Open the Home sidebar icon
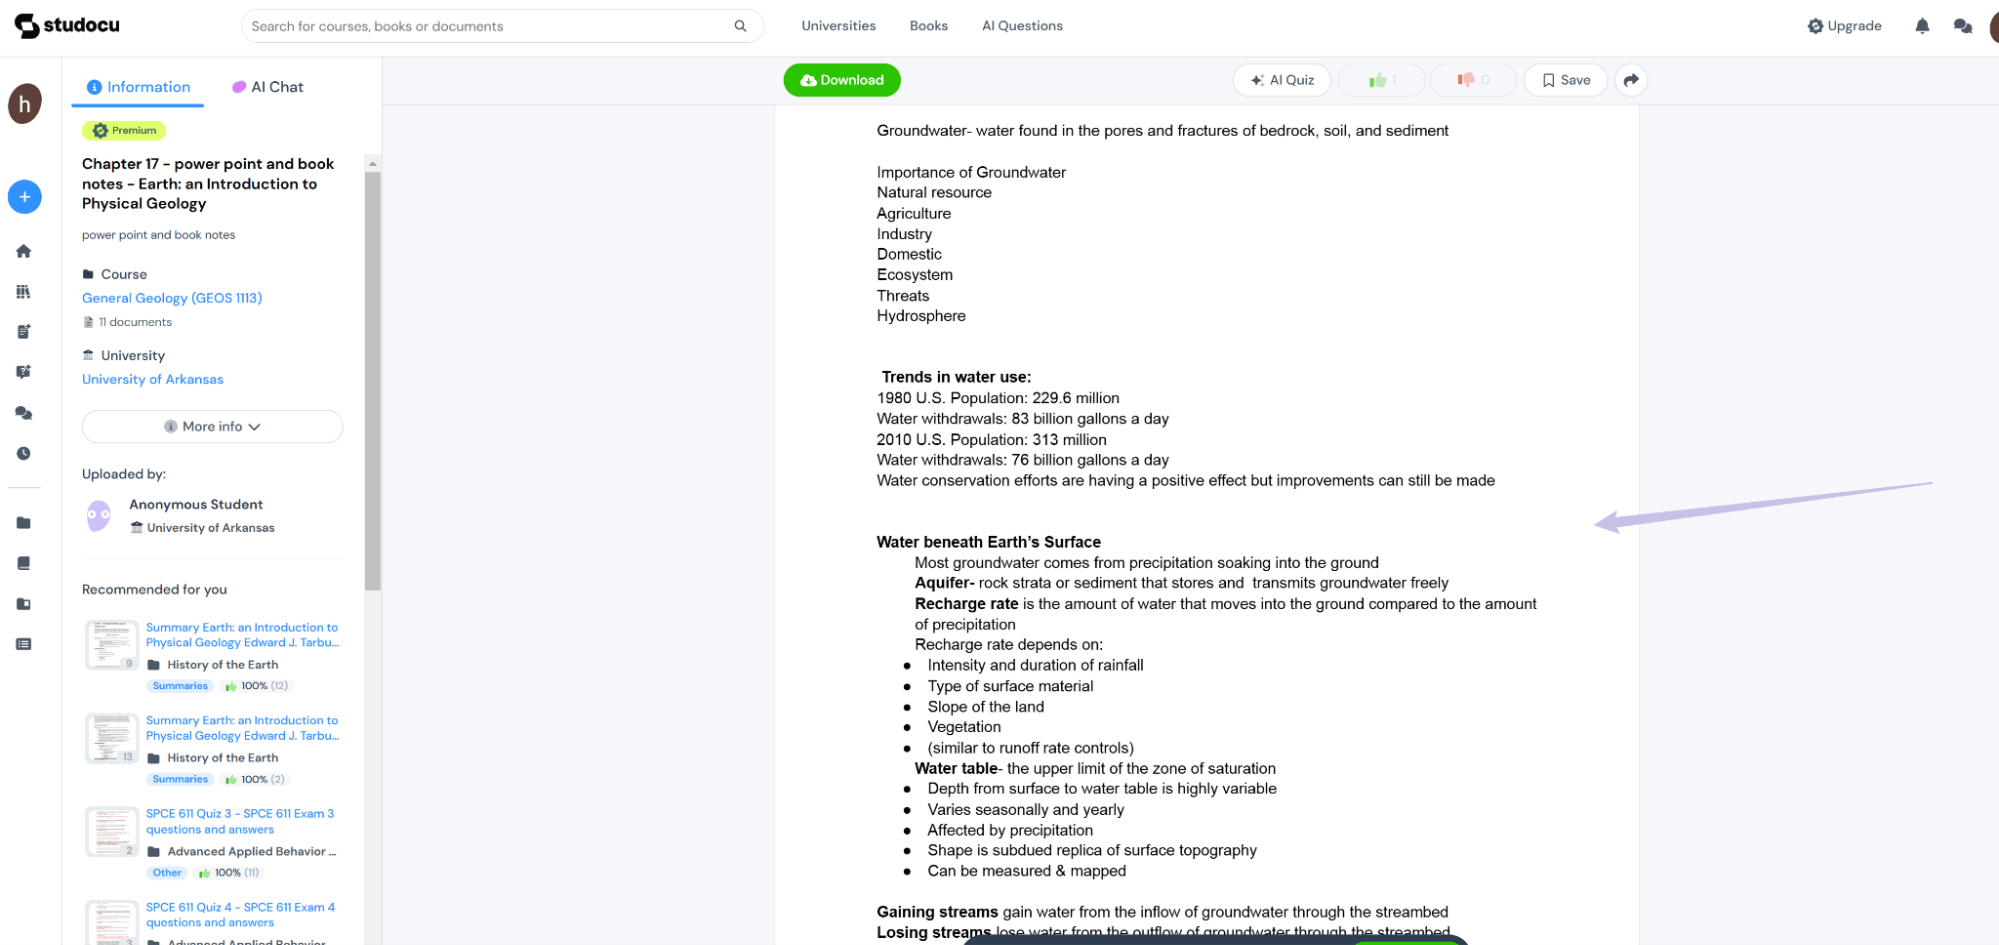 click(24, 251)
